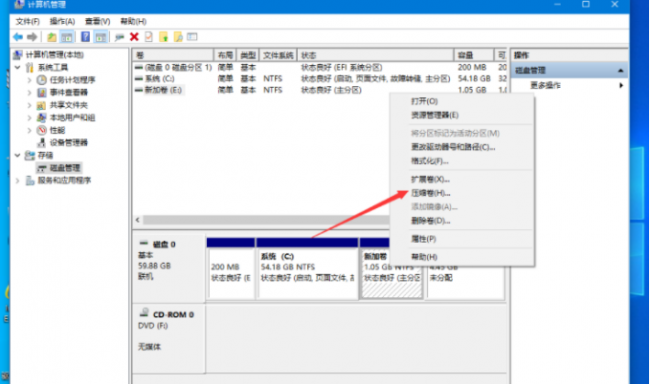
Task: Select 磁盘管理 in the left tree
Action: pyautogui.click(x=65, y=168)
